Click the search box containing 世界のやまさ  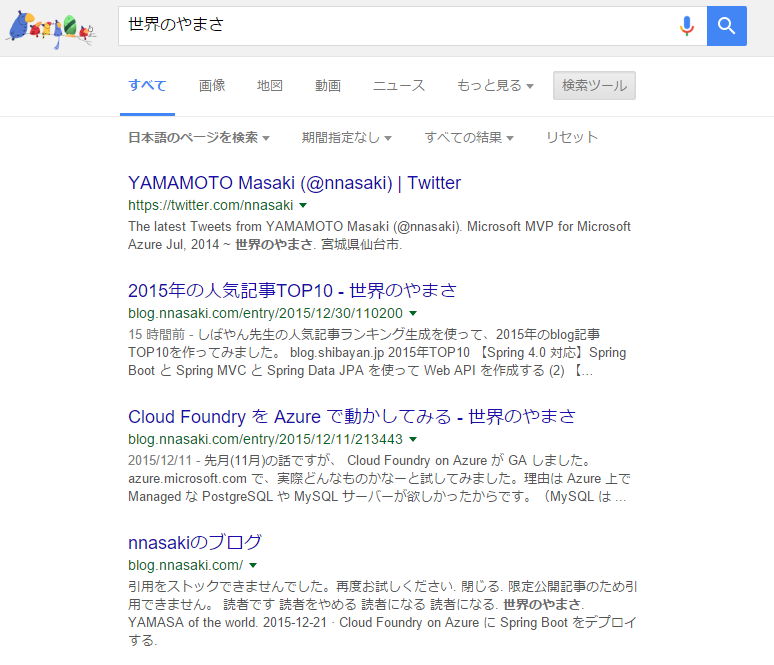(412, 26)
